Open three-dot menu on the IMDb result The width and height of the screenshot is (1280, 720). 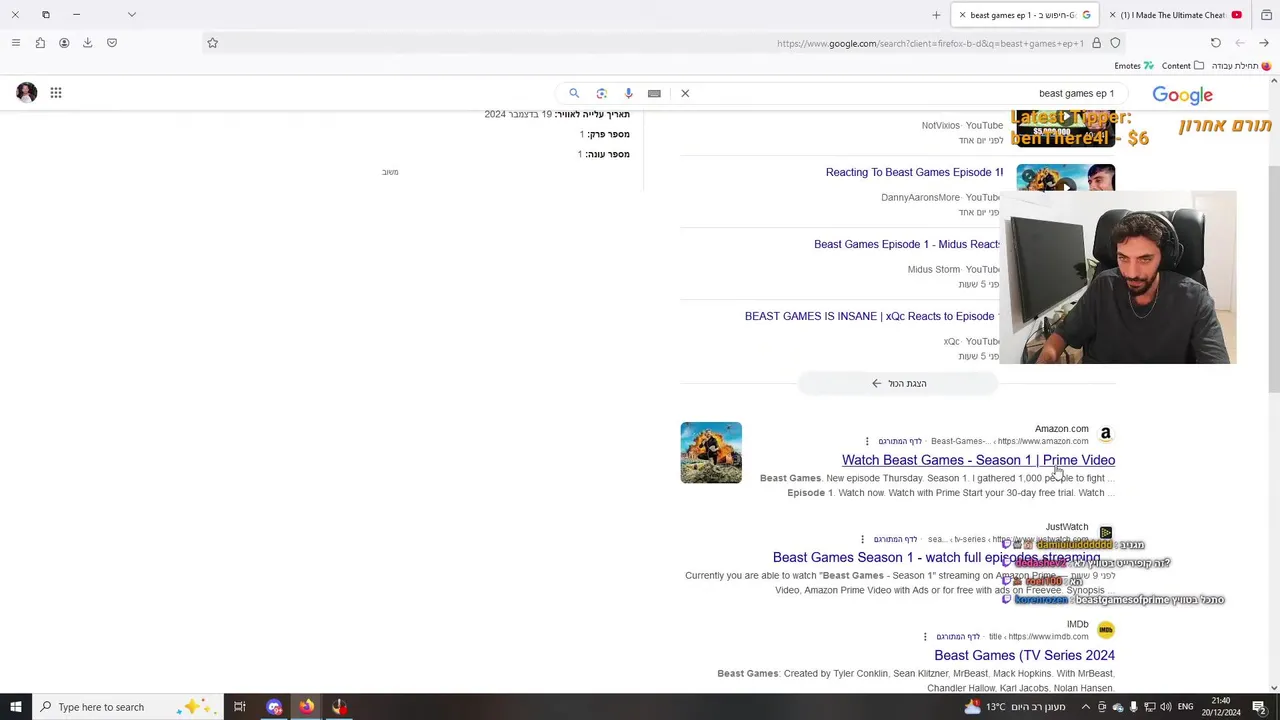coord(925,637)
